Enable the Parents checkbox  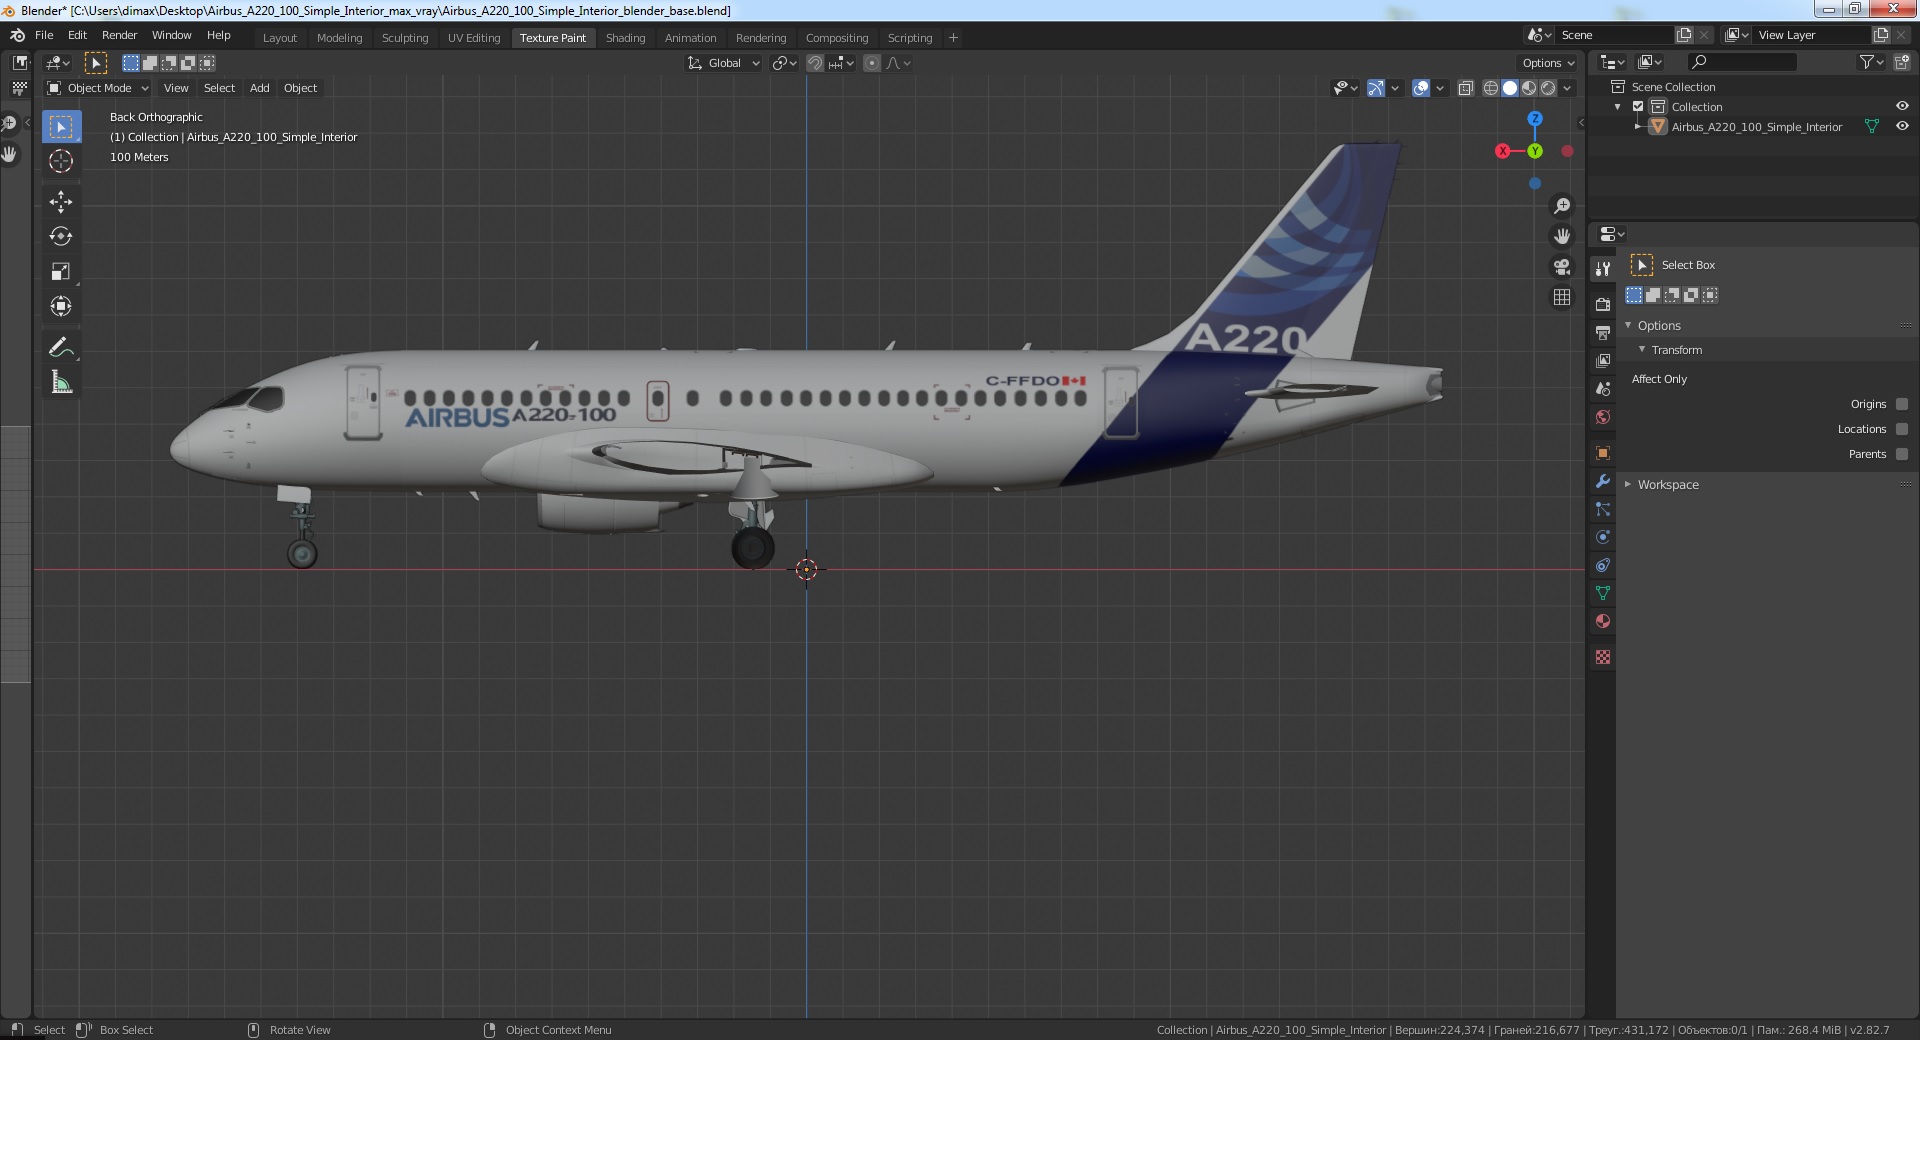point(1902,454)
